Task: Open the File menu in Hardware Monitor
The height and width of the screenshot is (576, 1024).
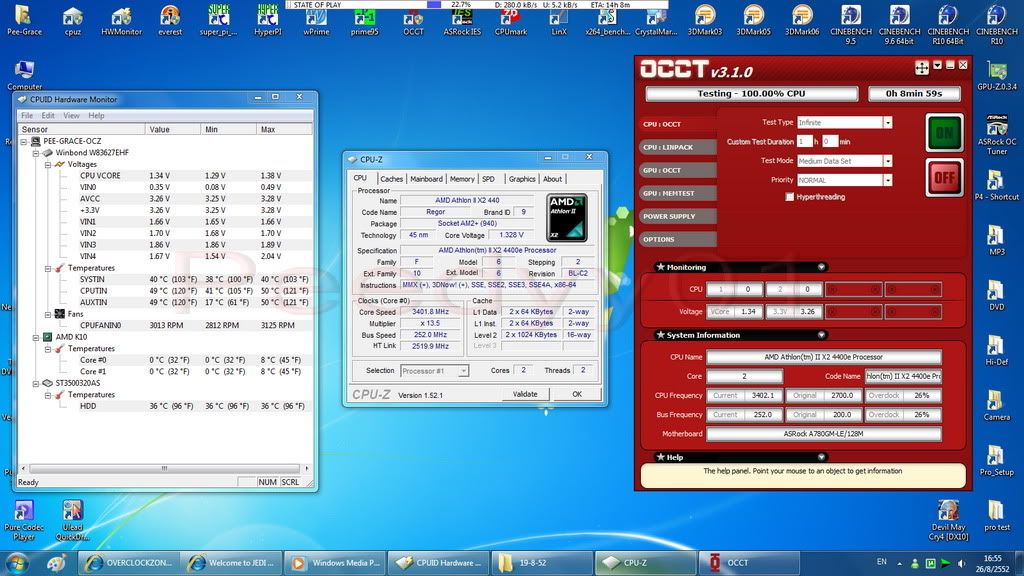Action: [x=27, y=116]
